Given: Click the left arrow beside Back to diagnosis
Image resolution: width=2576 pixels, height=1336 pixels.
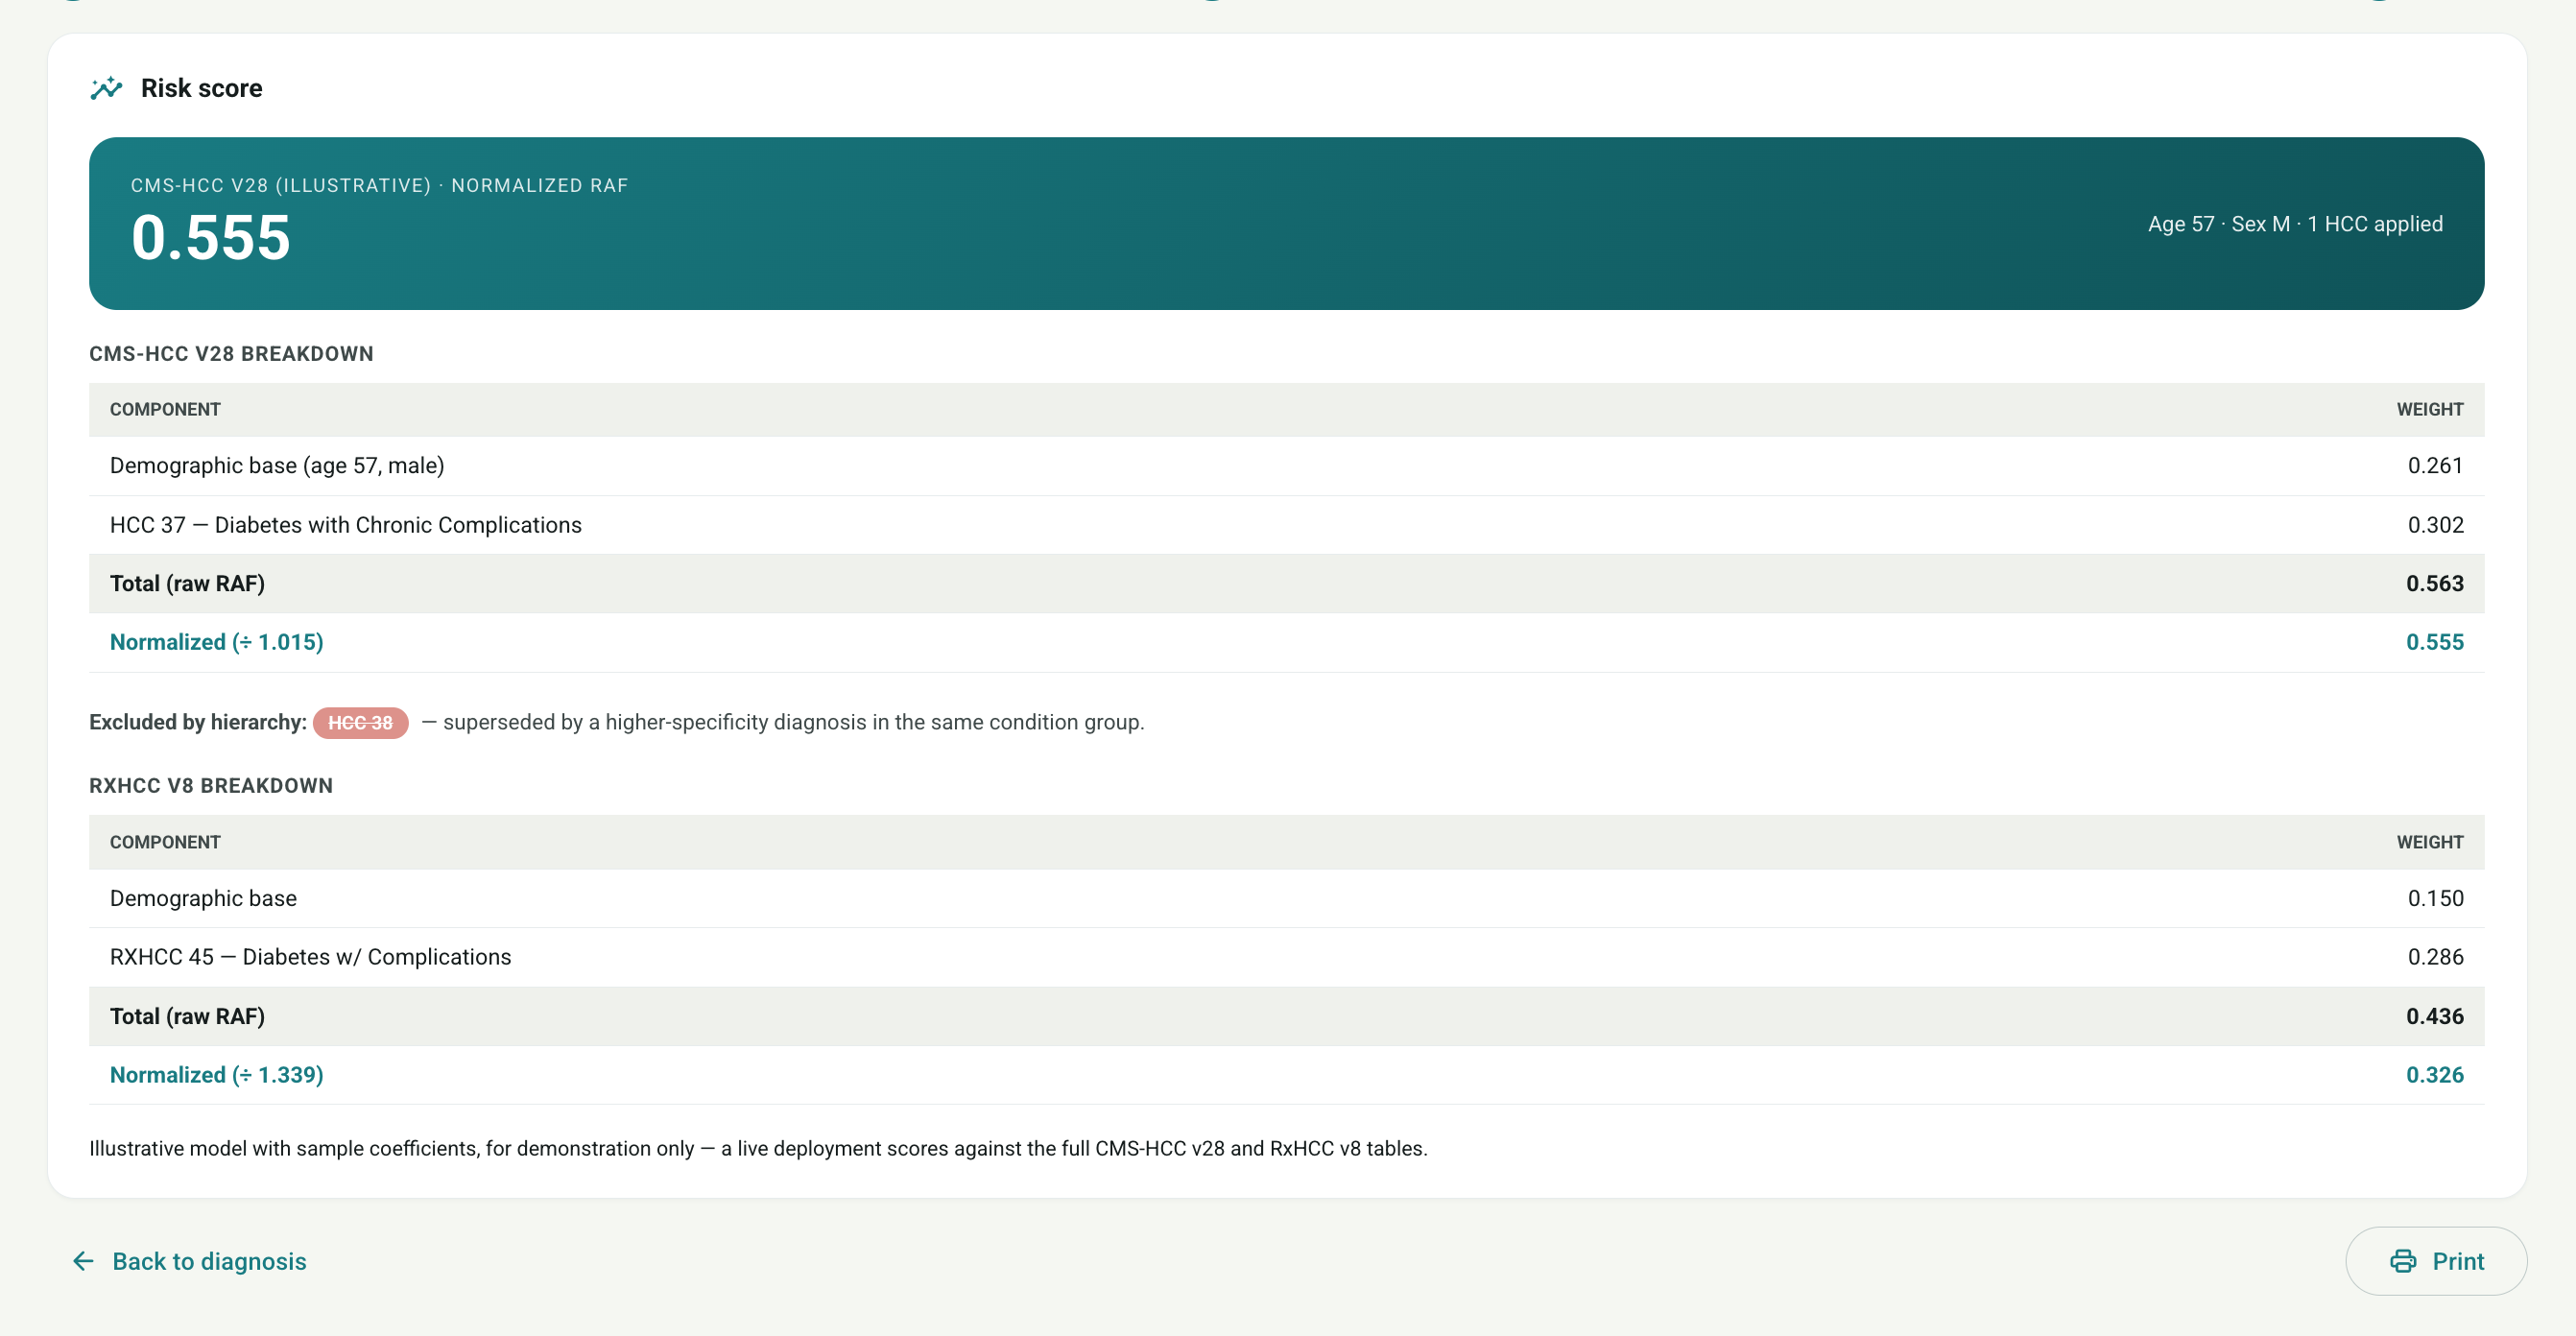Looking at the screenshot, I should pyautogui.click(x=84, y=1261).
